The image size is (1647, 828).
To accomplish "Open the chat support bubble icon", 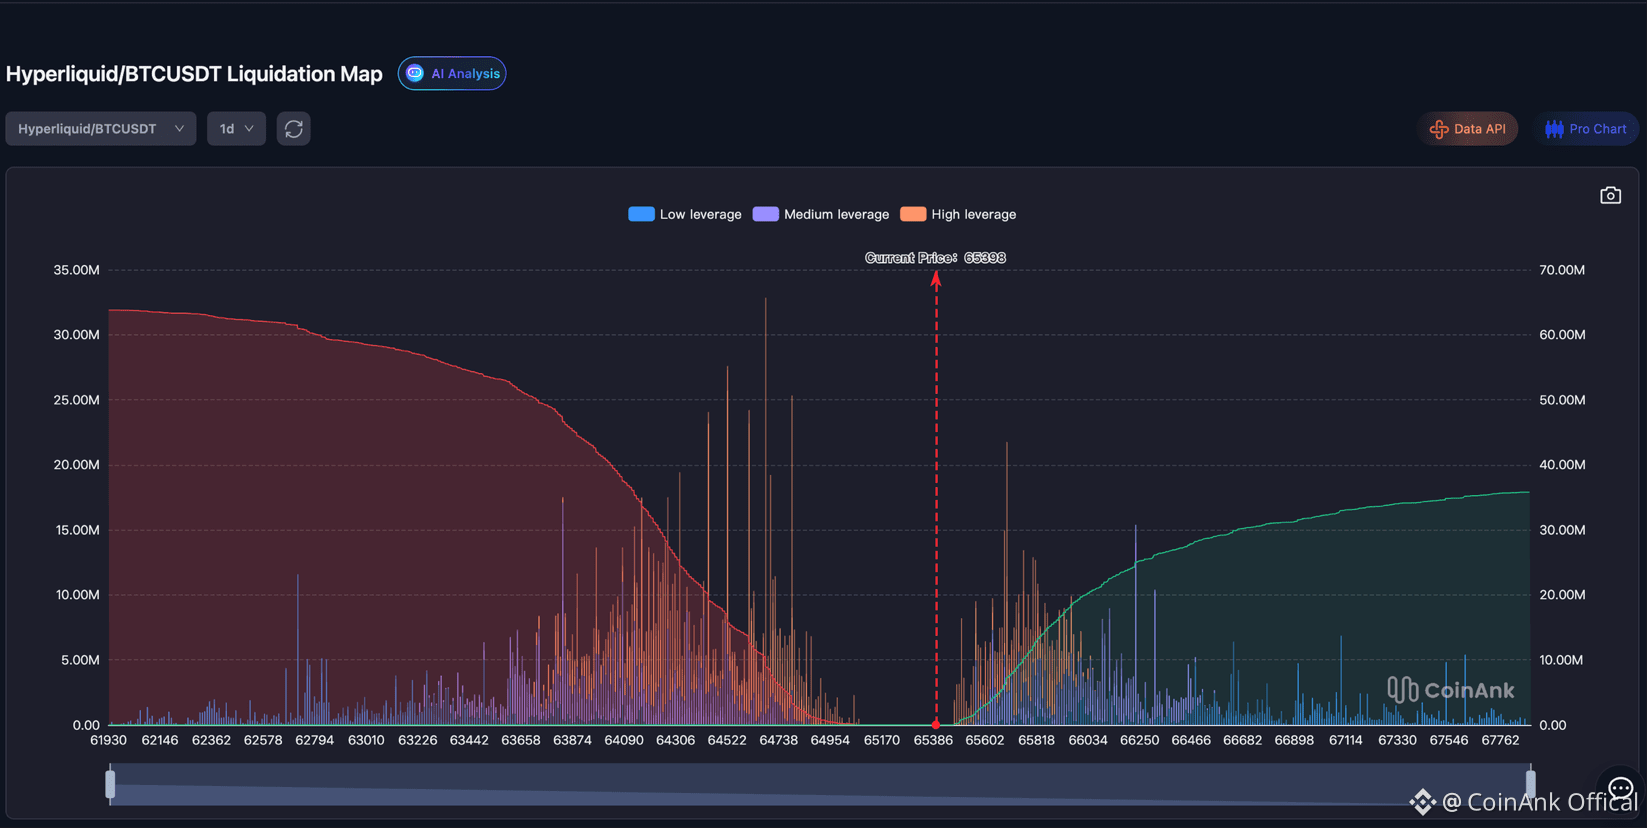I will (1621, 789).
